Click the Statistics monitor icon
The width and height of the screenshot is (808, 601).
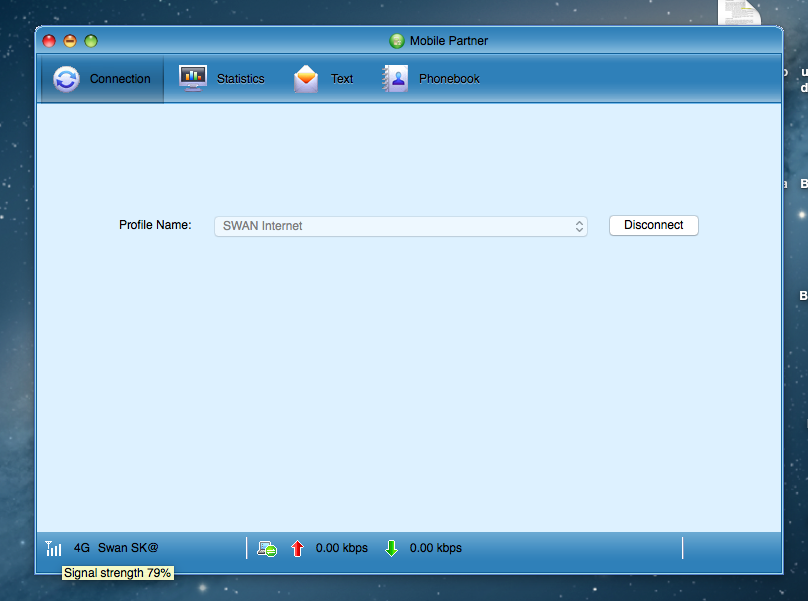coord(193,78)
